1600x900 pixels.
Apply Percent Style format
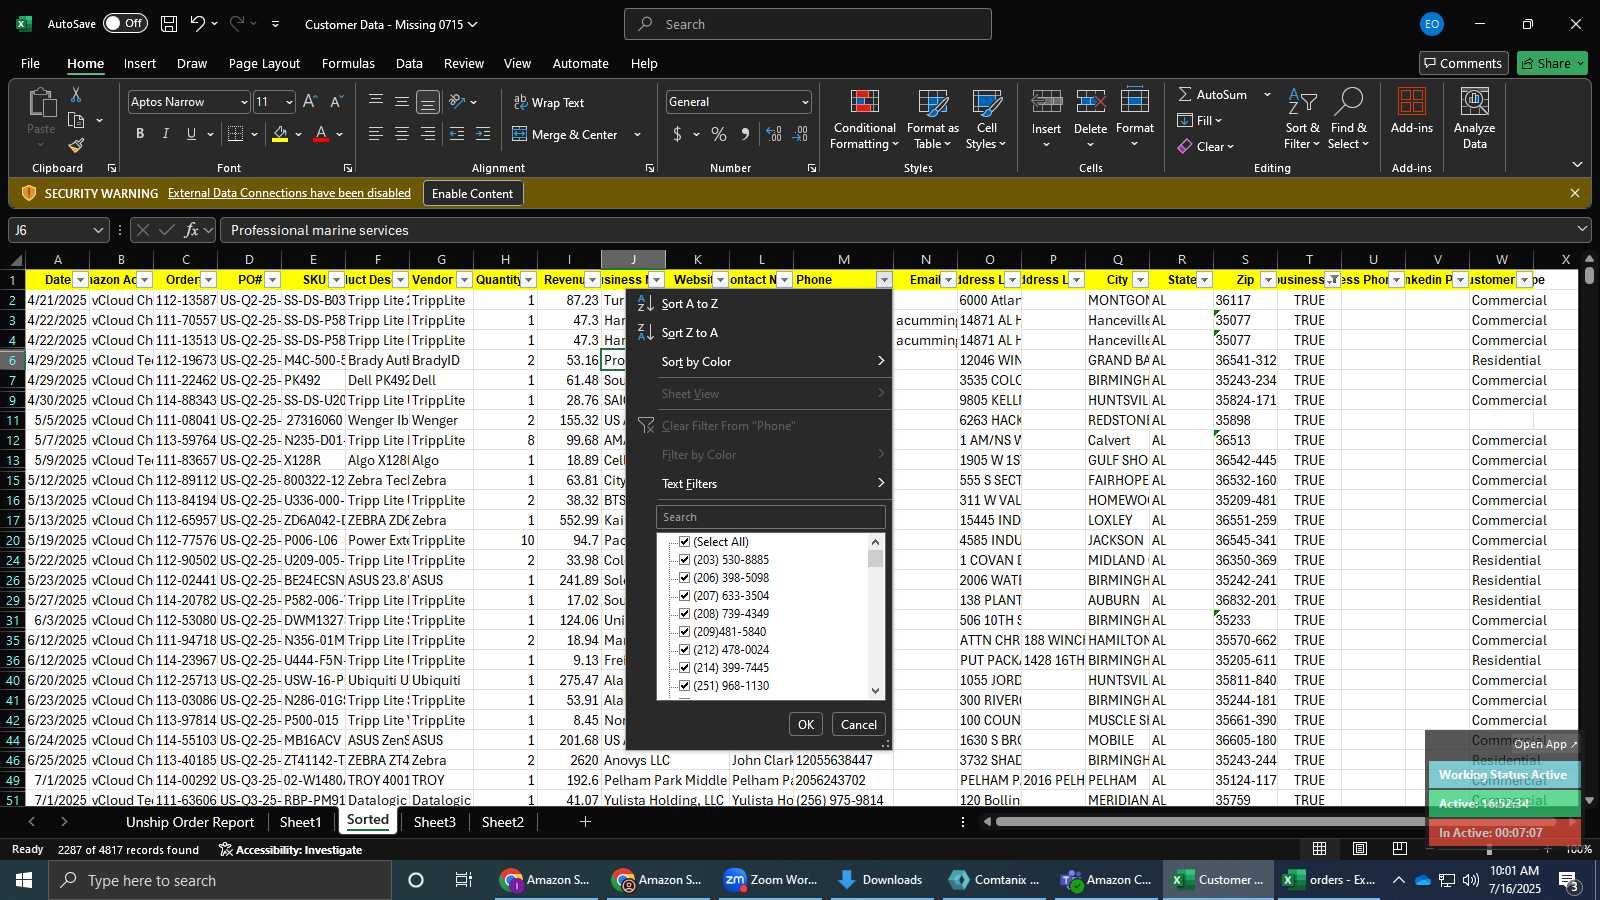pos(719,134)
